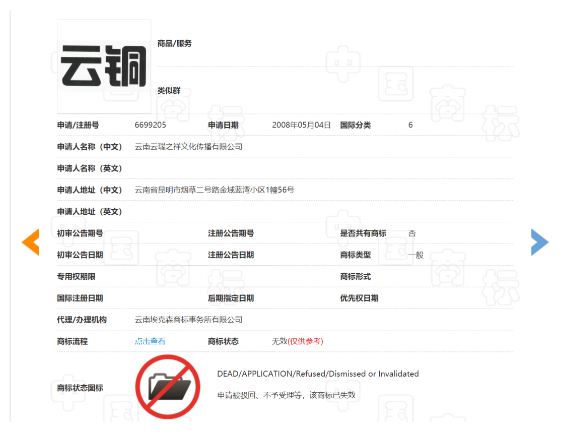
Task: Click the 国际分类 label
Action: click(355, 125)
